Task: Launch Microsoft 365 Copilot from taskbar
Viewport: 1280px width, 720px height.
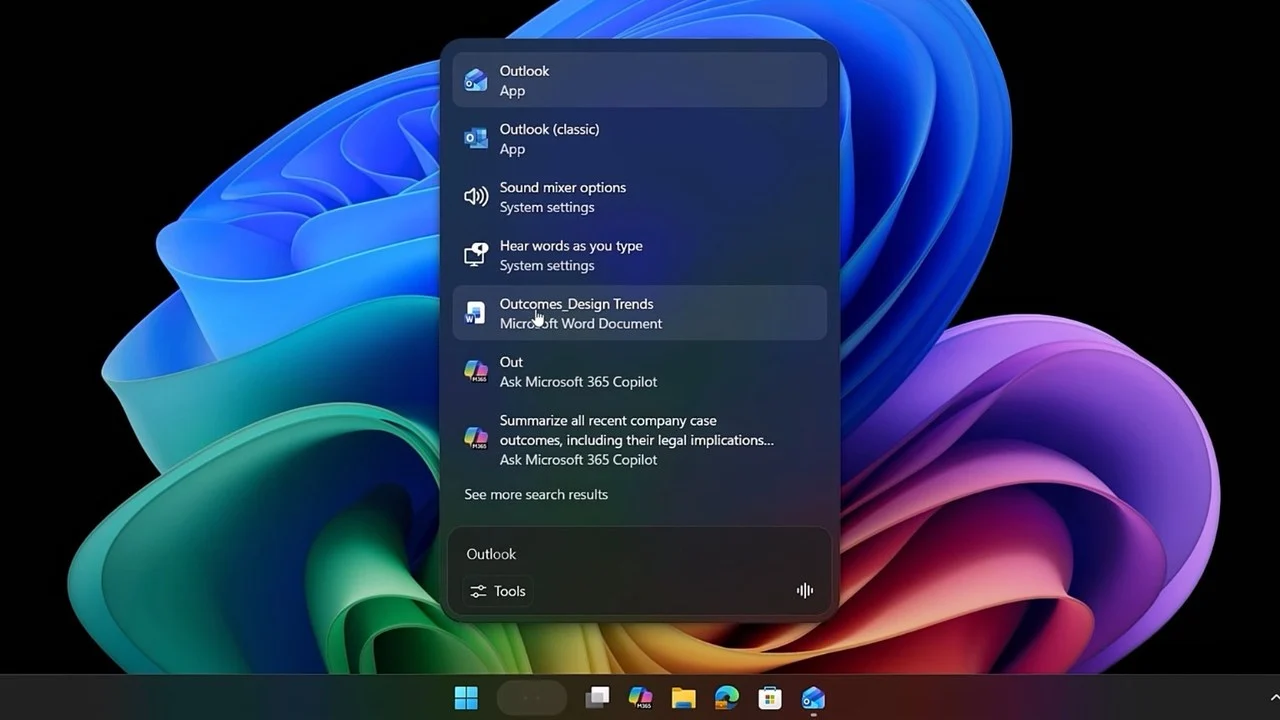Action: tap(640, 697)
